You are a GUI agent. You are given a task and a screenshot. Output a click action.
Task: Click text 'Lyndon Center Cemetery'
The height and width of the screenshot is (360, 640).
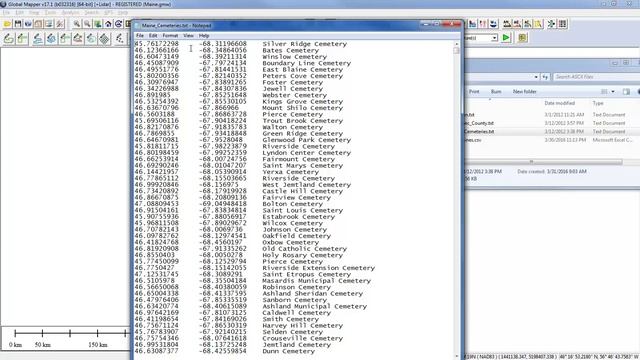click(x=307, y=153)
